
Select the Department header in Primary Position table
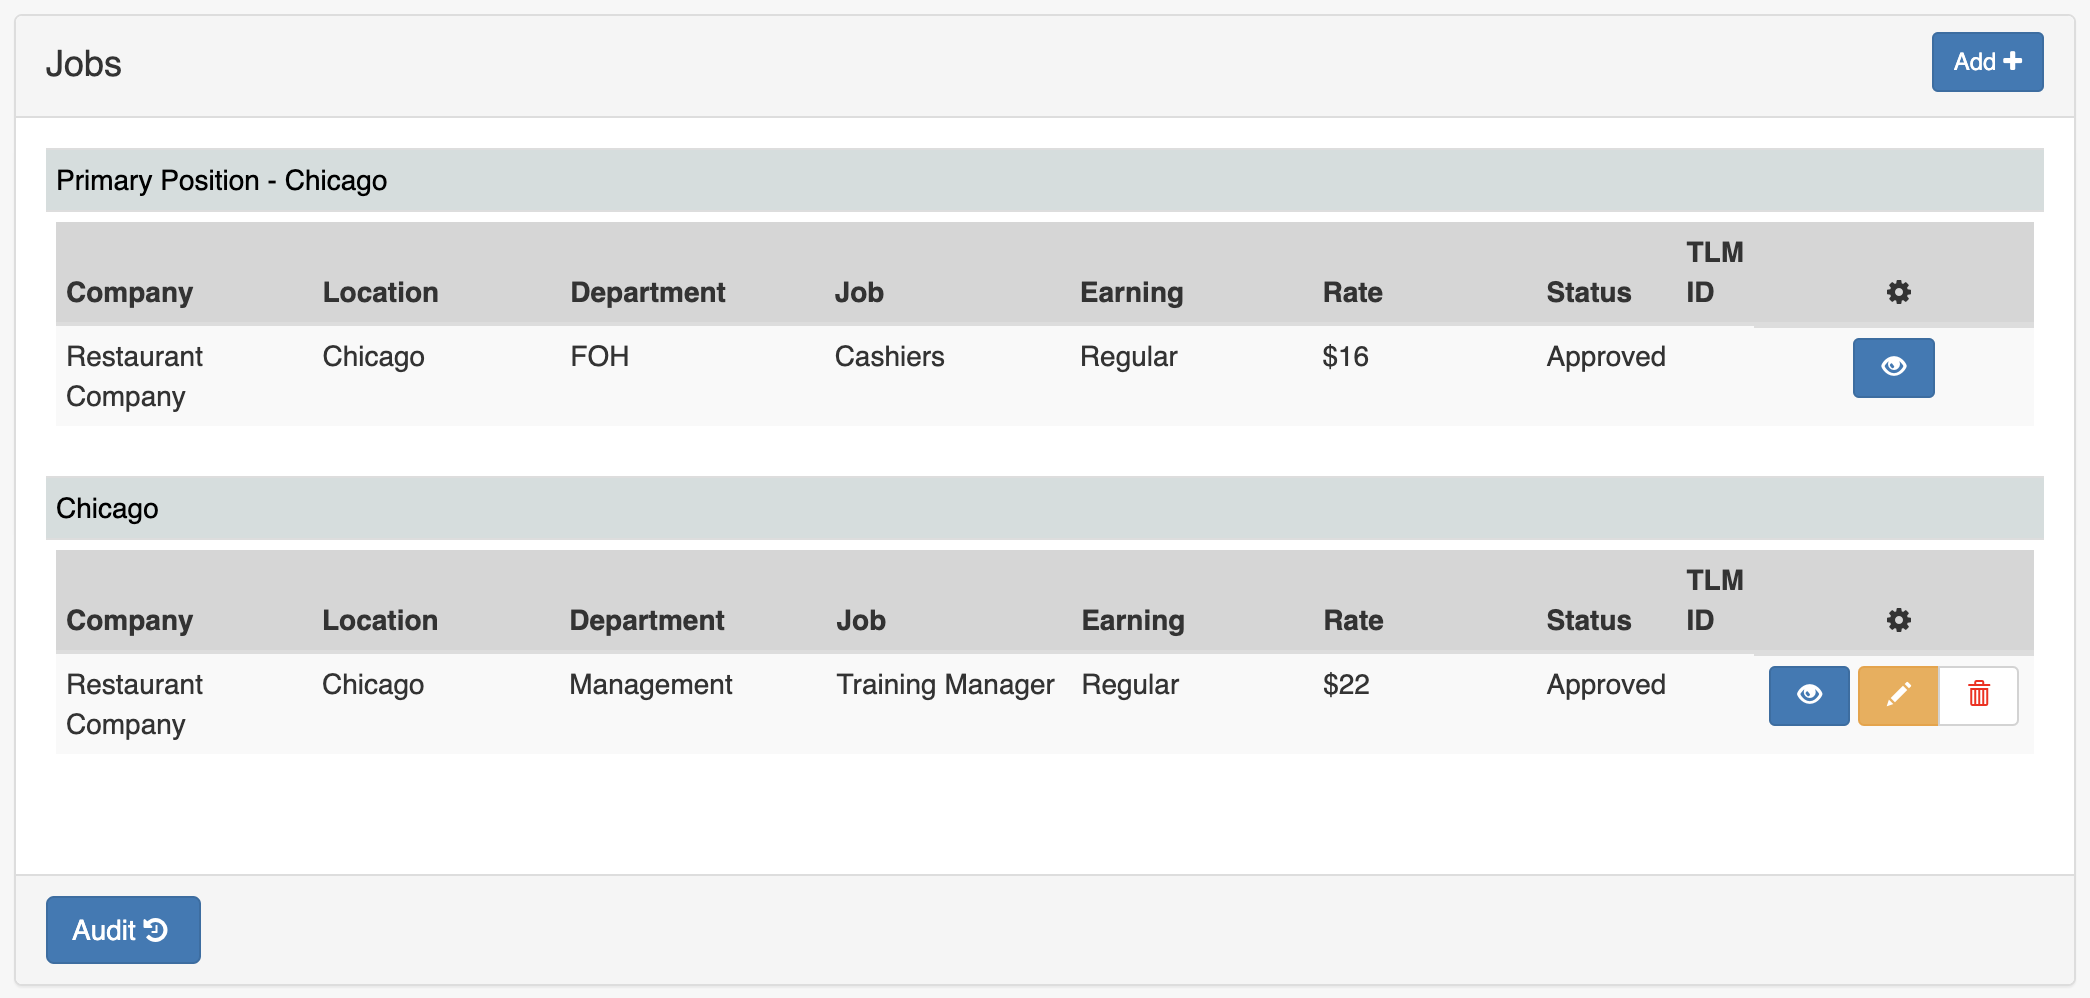point(647,292)
